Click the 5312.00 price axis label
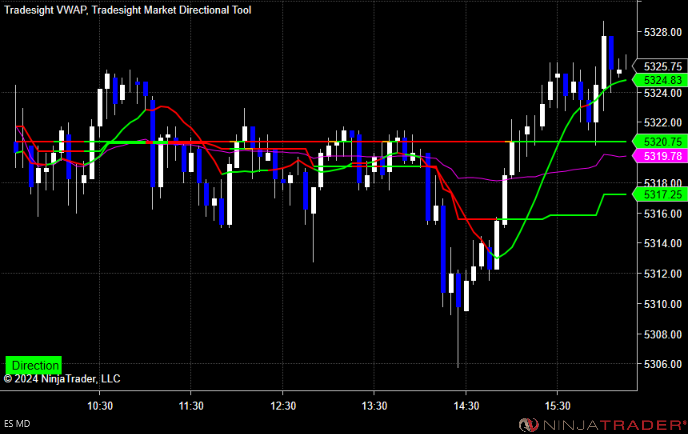This screenshot has height=434, width=688. pos(663,274)
